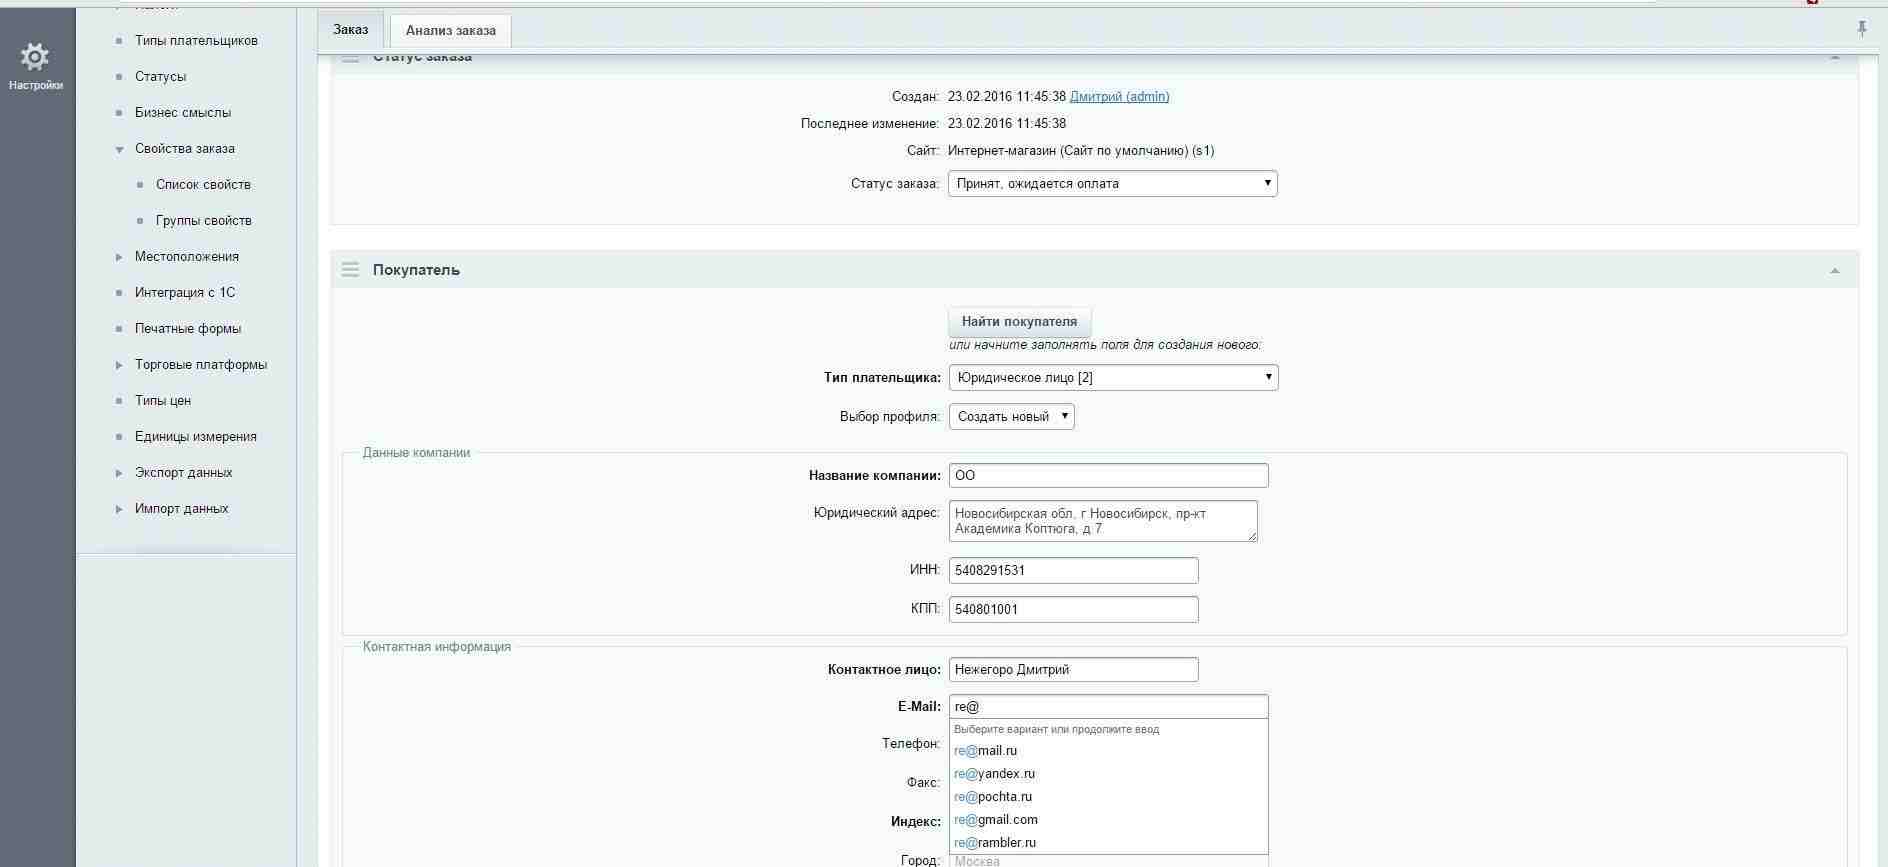Open the Статус заказа dropdown
This screenshot has width=1888, height=867.
pyautogui.click(x=1113, y=183)
